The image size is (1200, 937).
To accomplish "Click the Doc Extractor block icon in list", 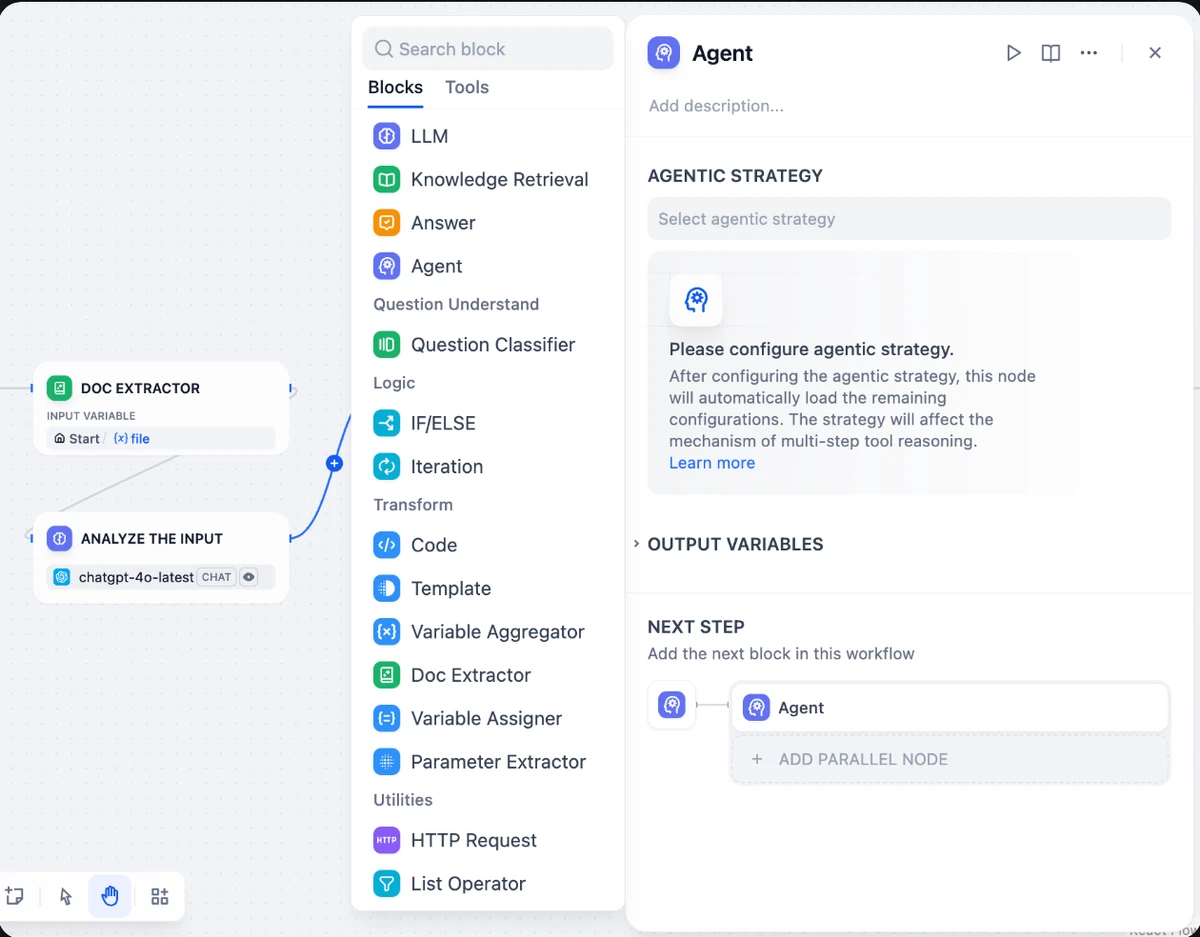I will [387, 675].
